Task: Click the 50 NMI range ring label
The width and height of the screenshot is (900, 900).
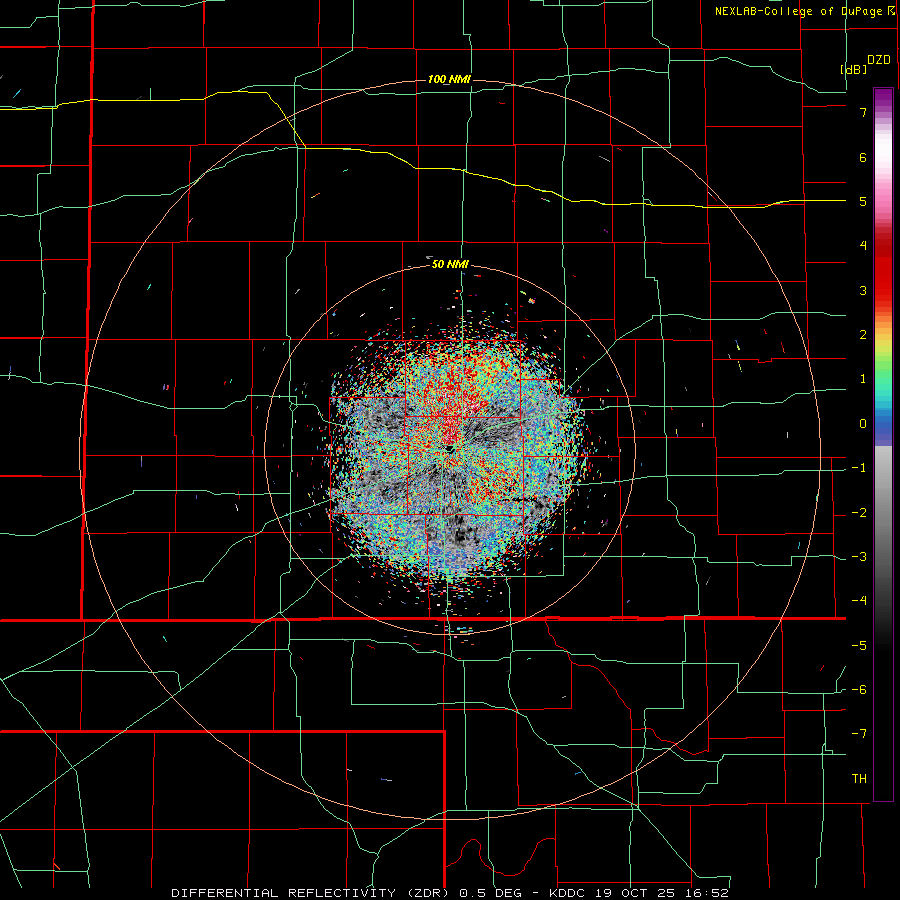Action: tap(450, 265)
